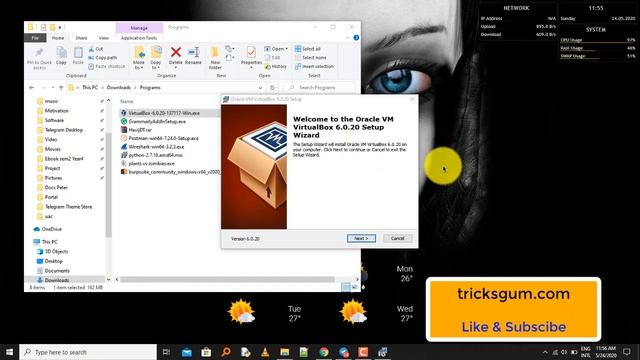Switch to details view layout icon

point(346,287)
